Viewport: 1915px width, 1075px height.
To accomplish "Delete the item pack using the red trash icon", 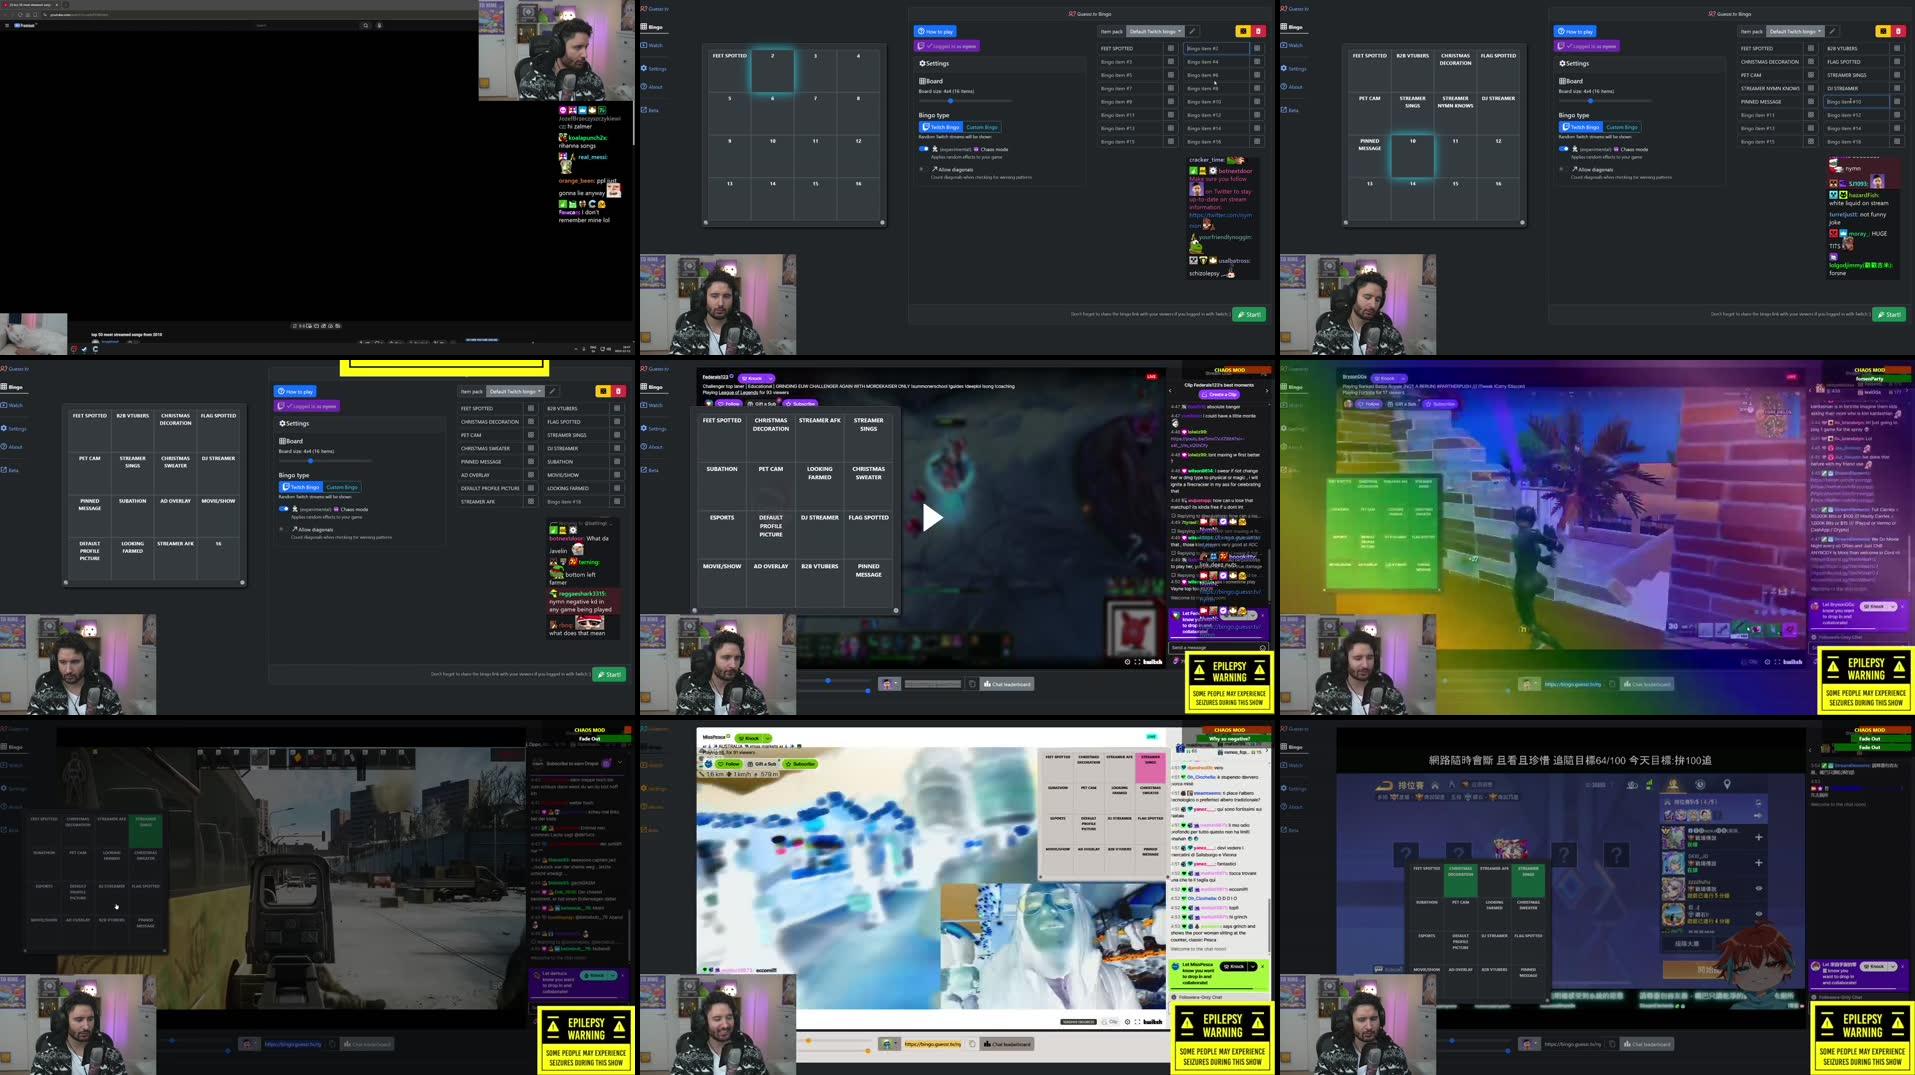I will 1259,31.
